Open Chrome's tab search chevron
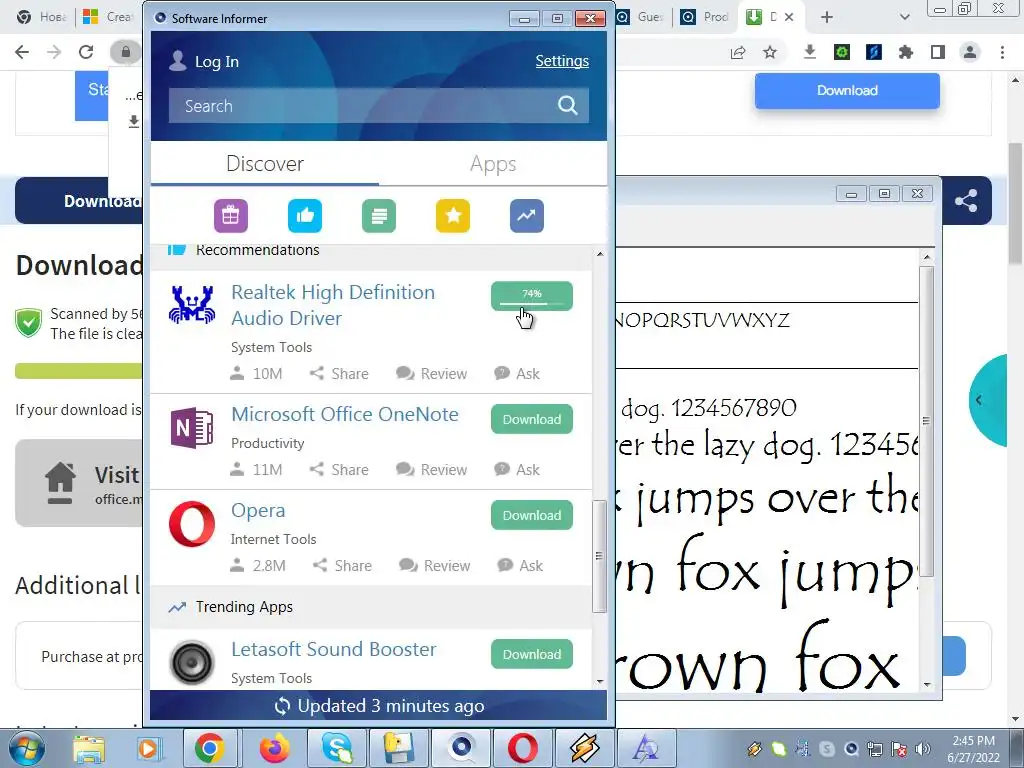The width and height of the screenshot is (1024, 768). click(x=904, y=18)
